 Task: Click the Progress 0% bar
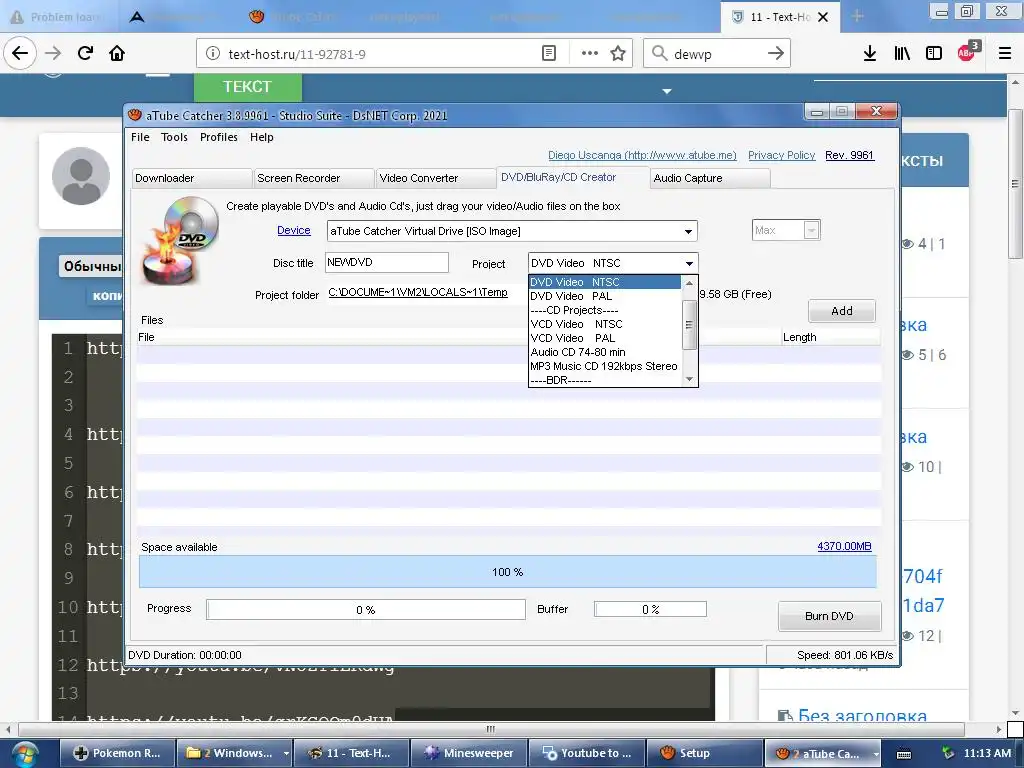pos(366,609)
